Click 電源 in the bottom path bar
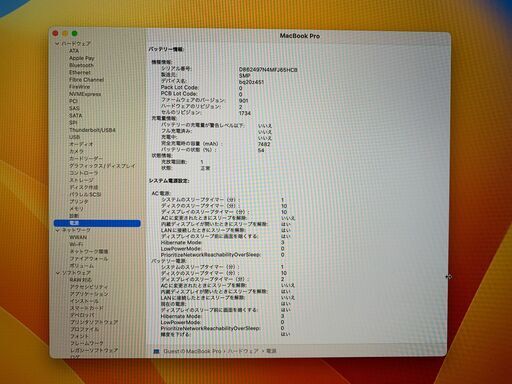Screen dimensions: 512x384 [271, 351]
